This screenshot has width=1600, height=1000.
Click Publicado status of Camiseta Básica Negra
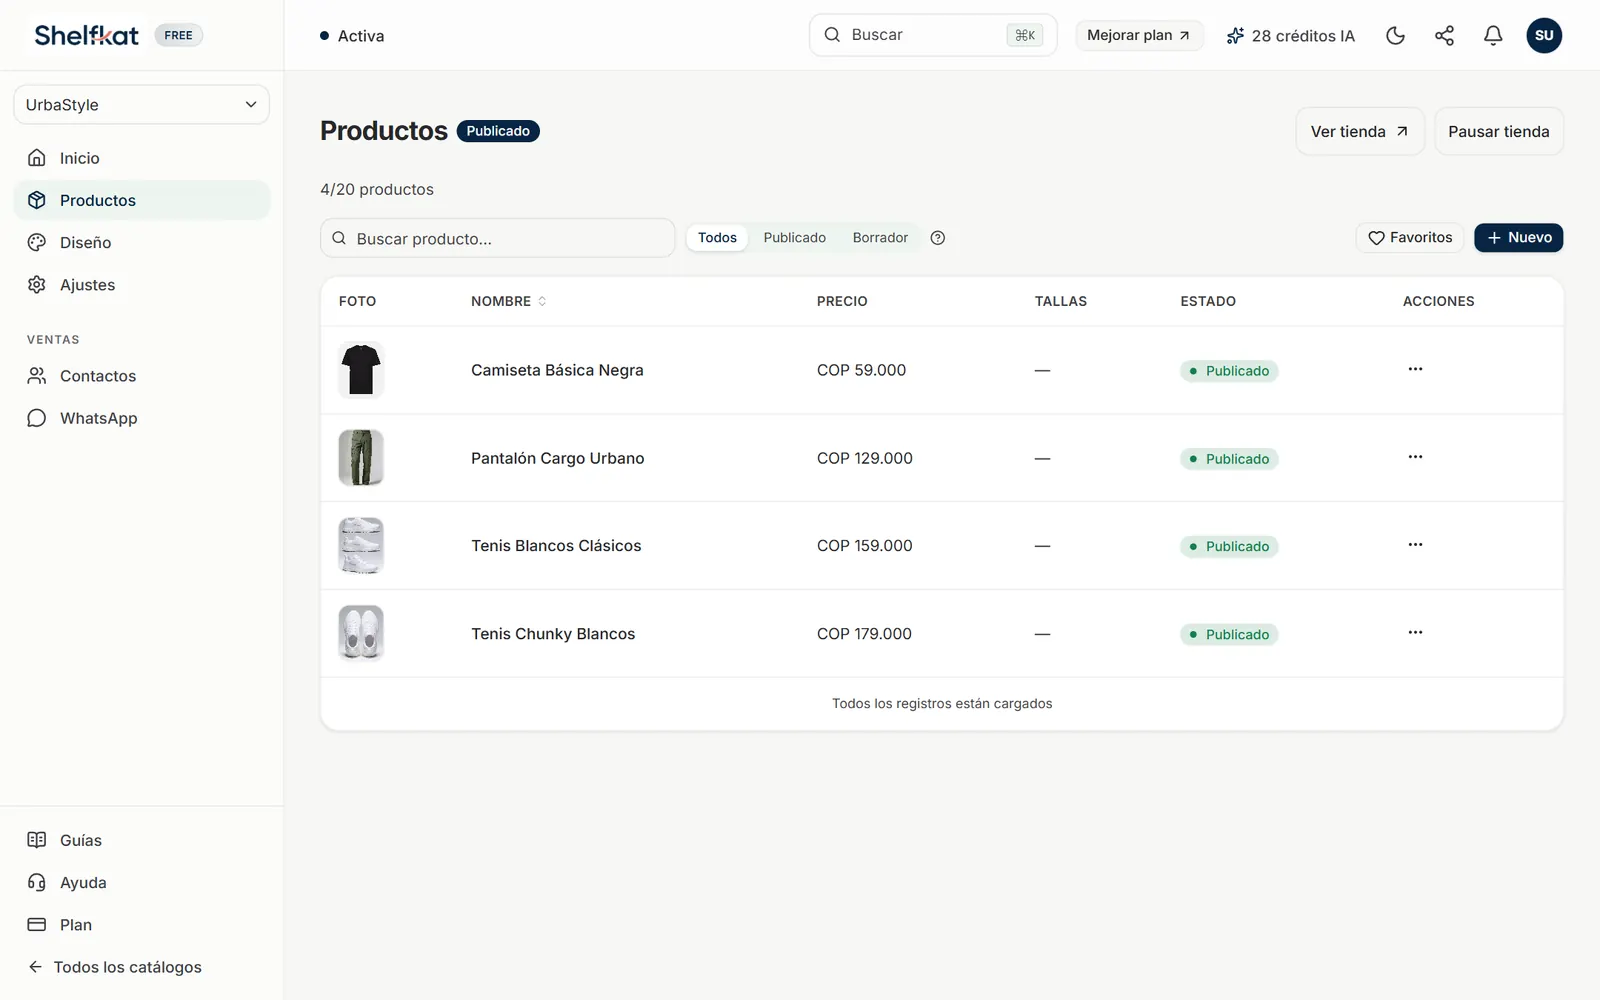coord(1229,371)
